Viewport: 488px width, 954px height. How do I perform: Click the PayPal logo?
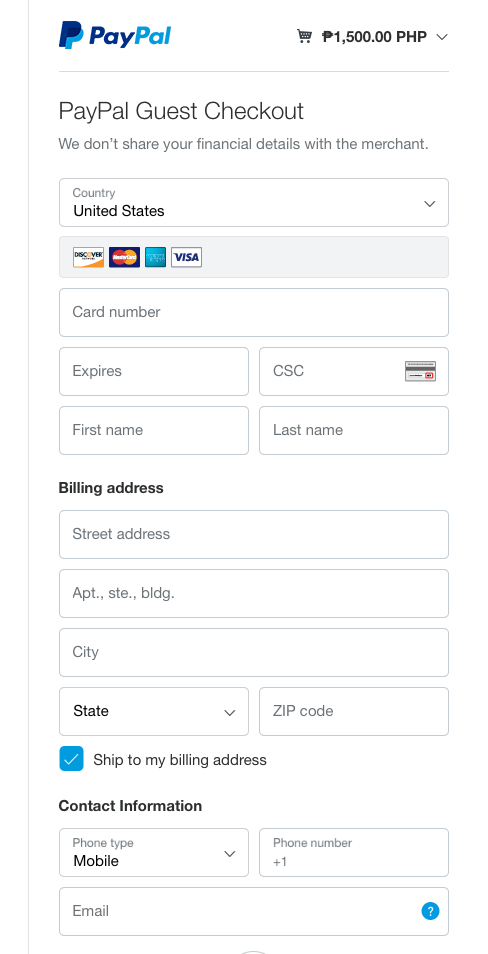coord(115,35)
